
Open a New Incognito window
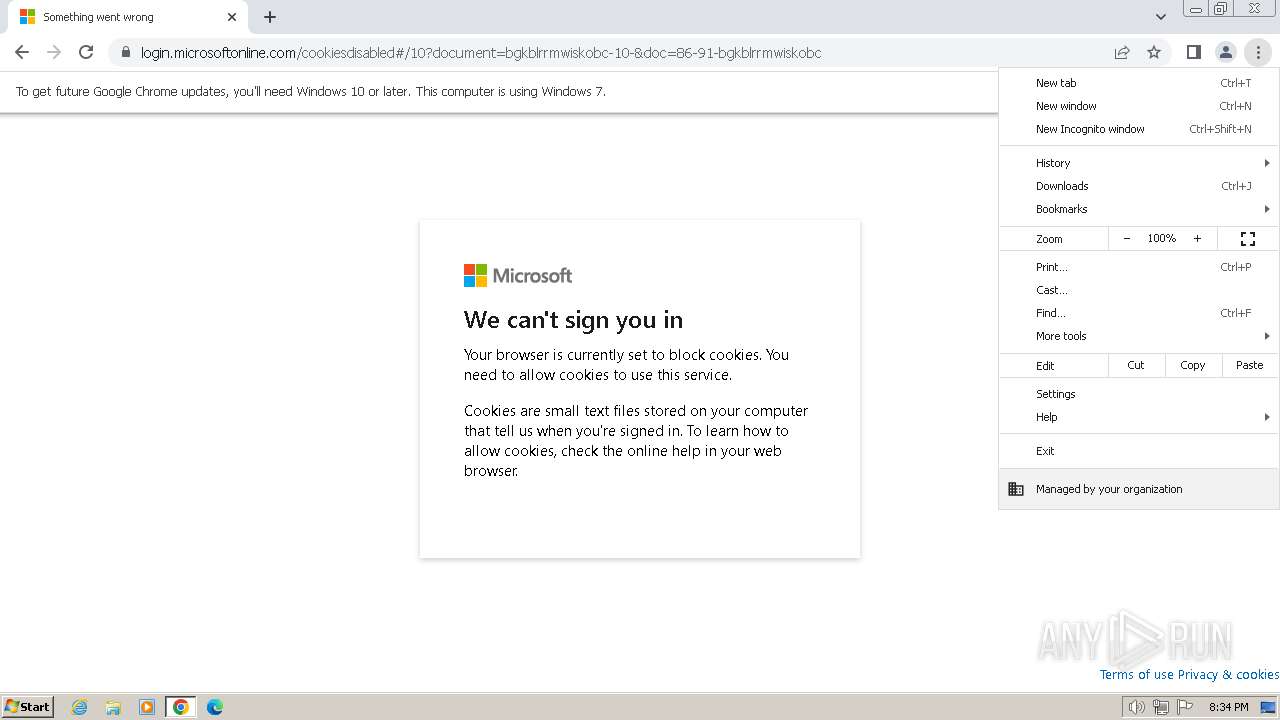tap(1139, 129)
